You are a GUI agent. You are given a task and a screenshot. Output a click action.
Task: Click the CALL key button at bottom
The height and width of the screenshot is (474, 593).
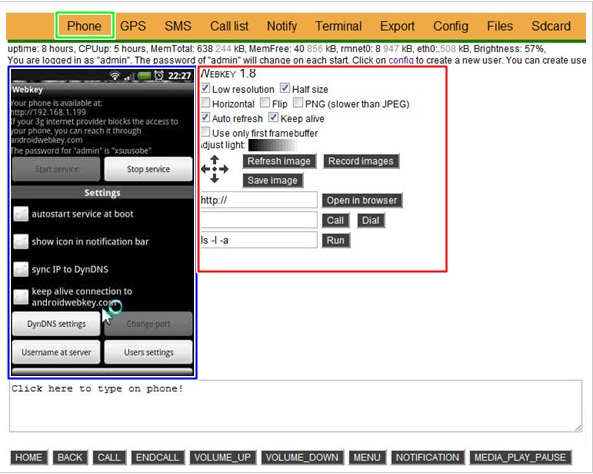[109, 457]
